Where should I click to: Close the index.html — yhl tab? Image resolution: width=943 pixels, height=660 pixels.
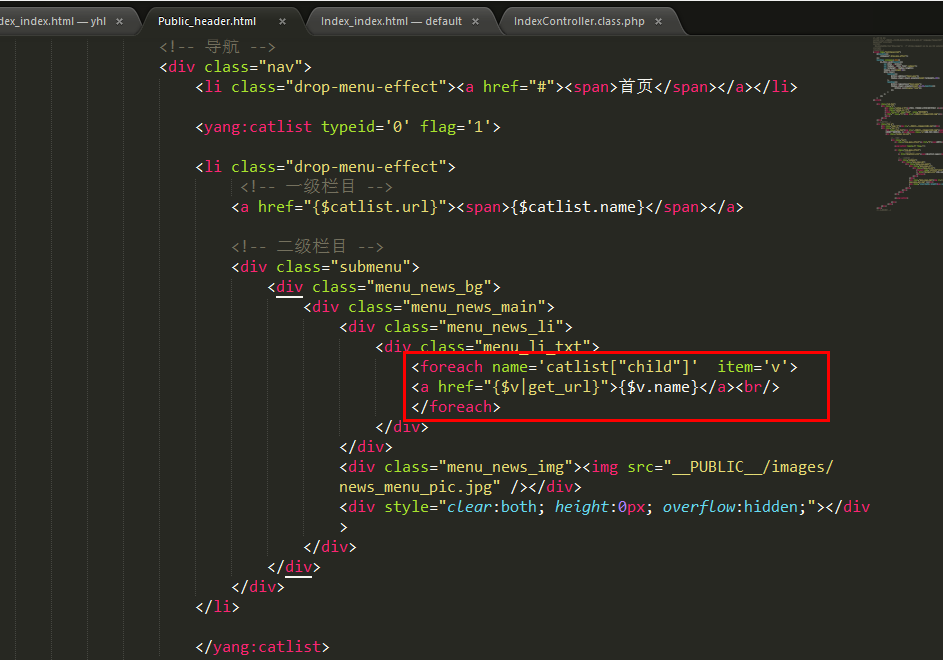click(x=120, y=21)
